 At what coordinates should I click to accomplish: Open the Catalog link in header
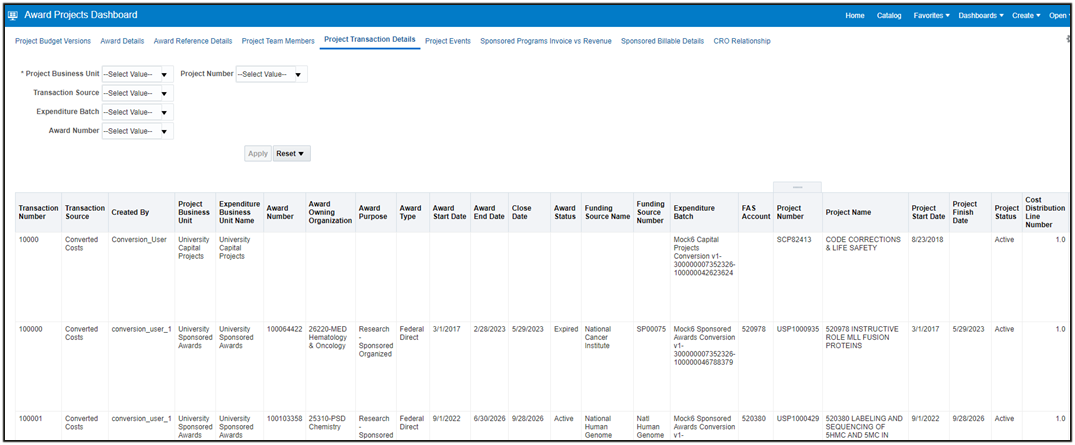click(x=889, y=15)
